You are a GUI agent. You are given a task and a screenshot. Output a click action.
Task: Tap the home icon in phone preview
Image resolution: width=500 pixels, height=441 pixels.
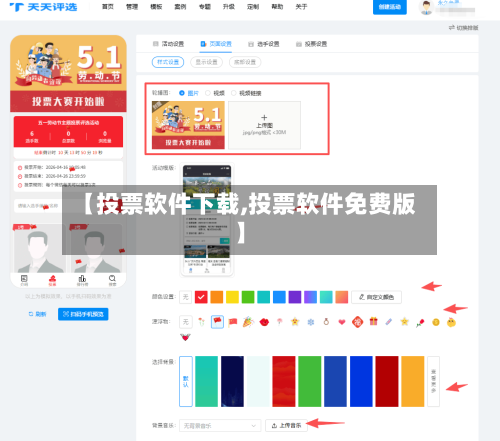click(24, 280)
